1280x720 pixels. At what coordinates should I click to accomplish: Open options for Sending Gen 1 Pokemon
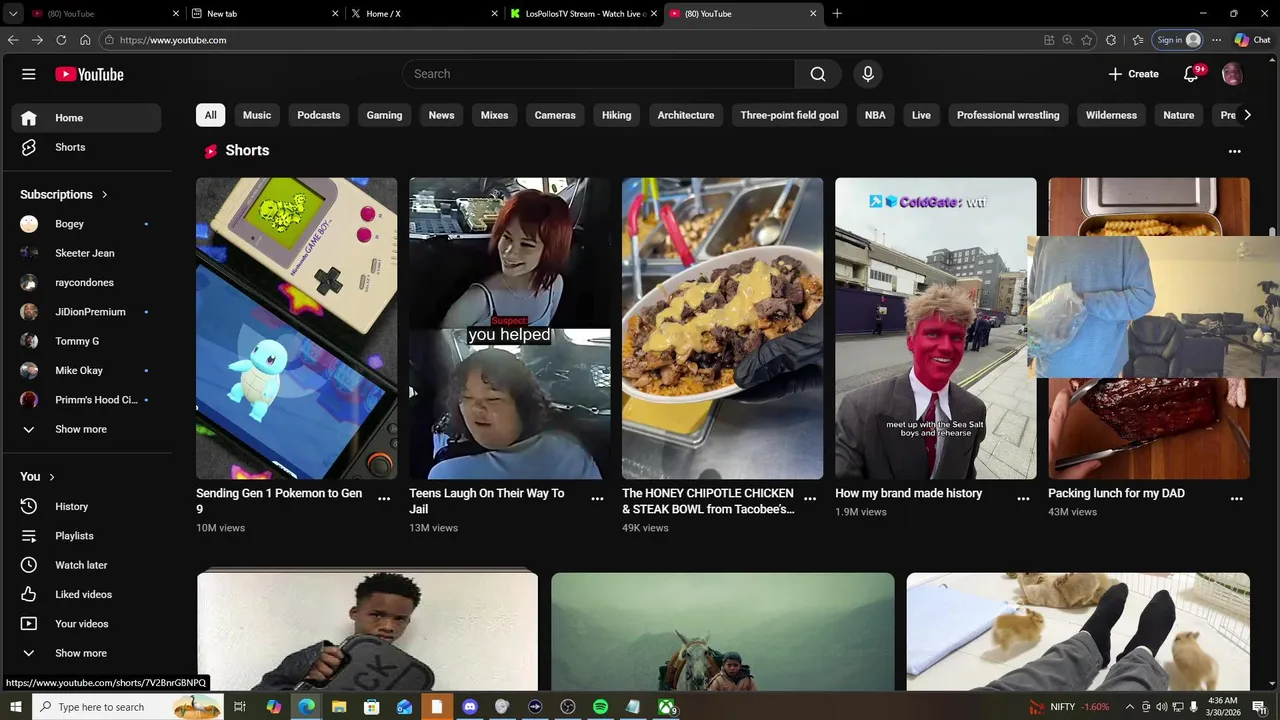(x=384, y=498)
